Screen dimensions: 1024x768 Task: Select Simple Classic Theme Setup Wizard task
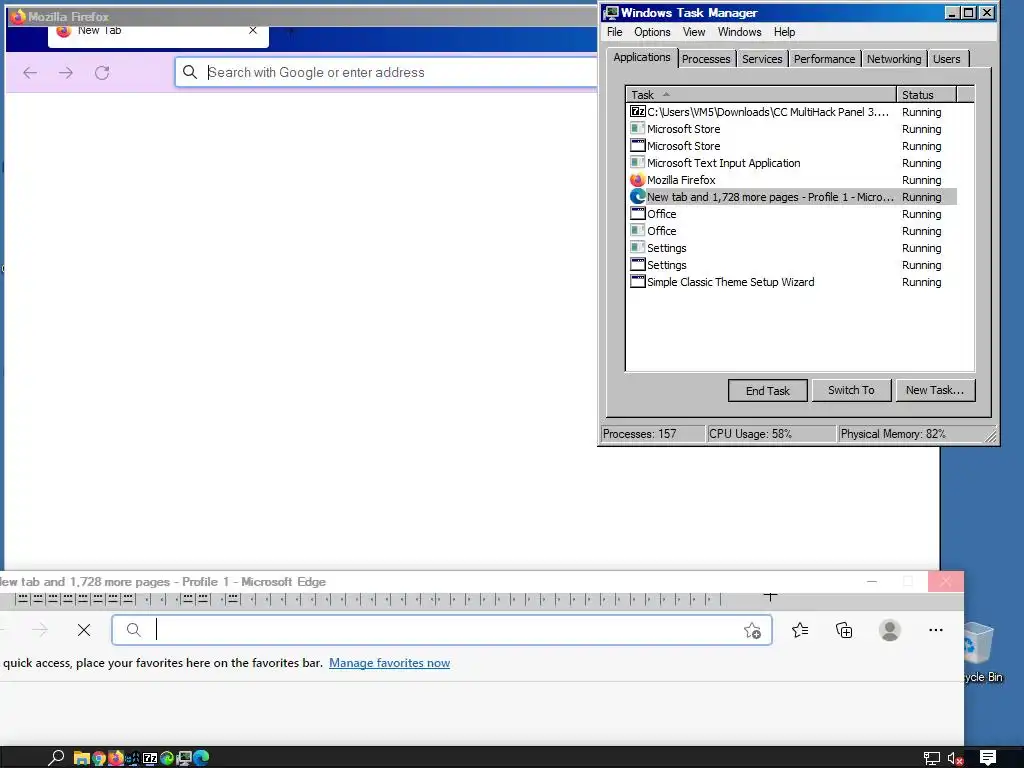pyautogui.click(x=792, y=282)
